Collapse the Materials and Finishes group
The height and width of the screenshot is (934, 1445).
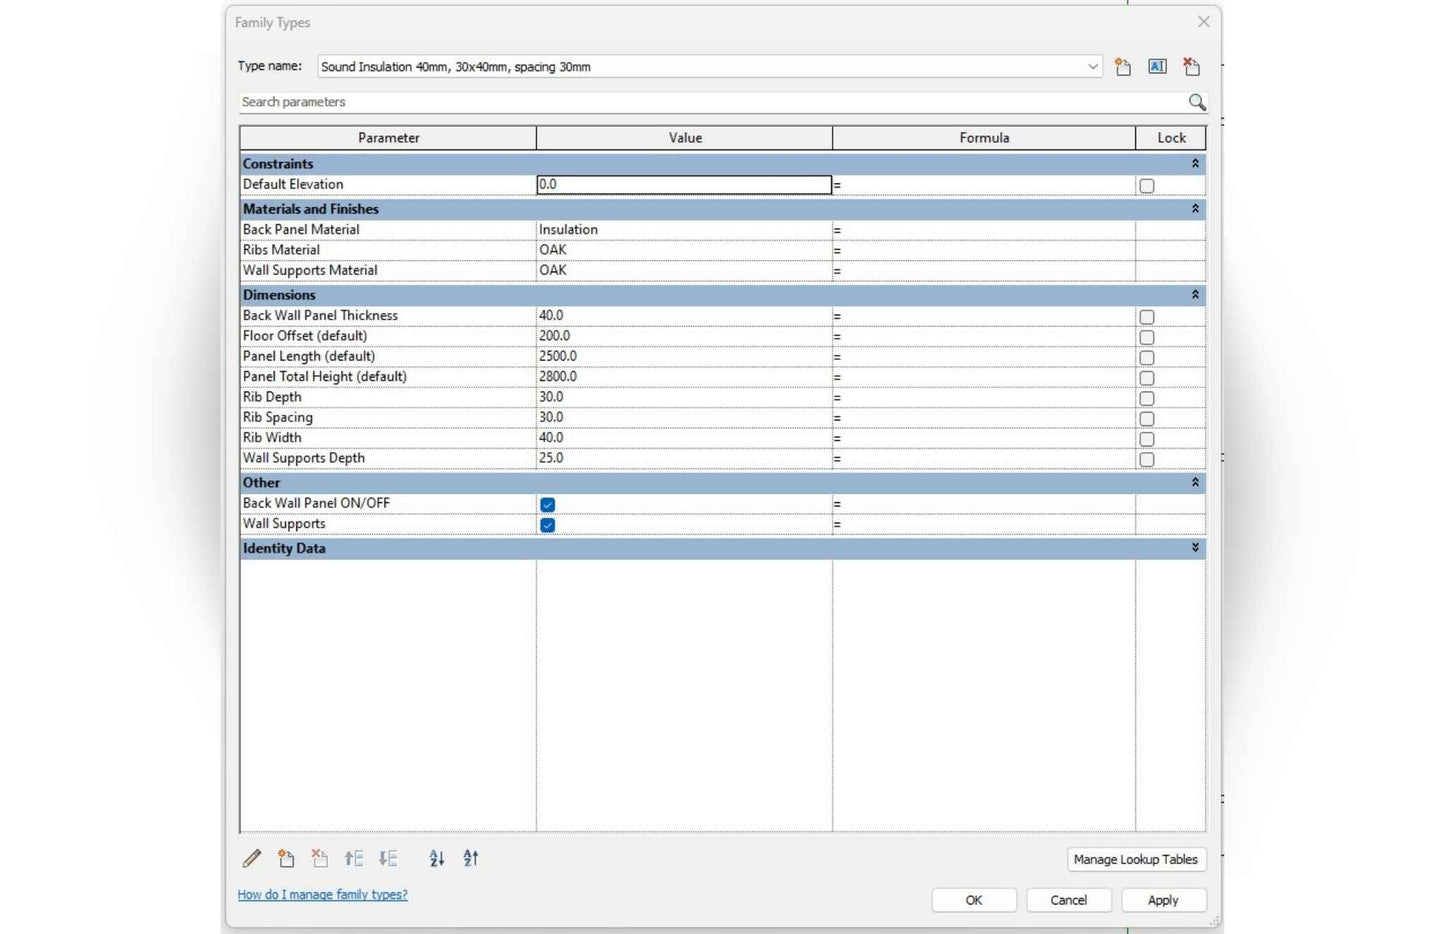1194,209
